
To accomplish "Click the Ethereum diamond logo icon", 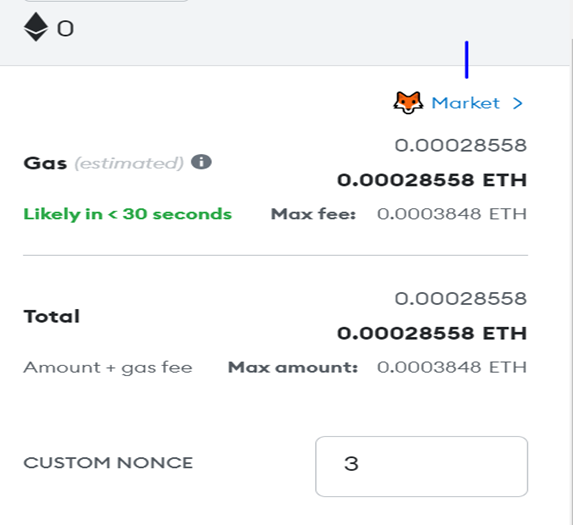I will point(36,27).
